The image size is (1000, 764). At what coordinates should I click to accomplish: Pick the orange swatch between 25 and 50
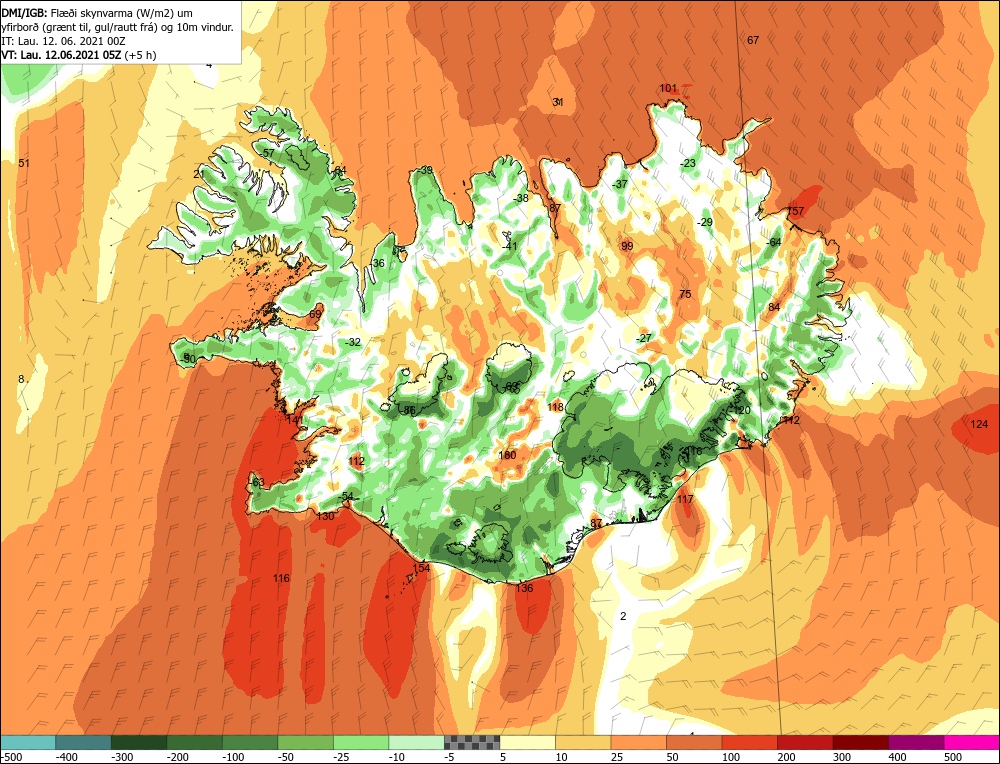point(638,742)
